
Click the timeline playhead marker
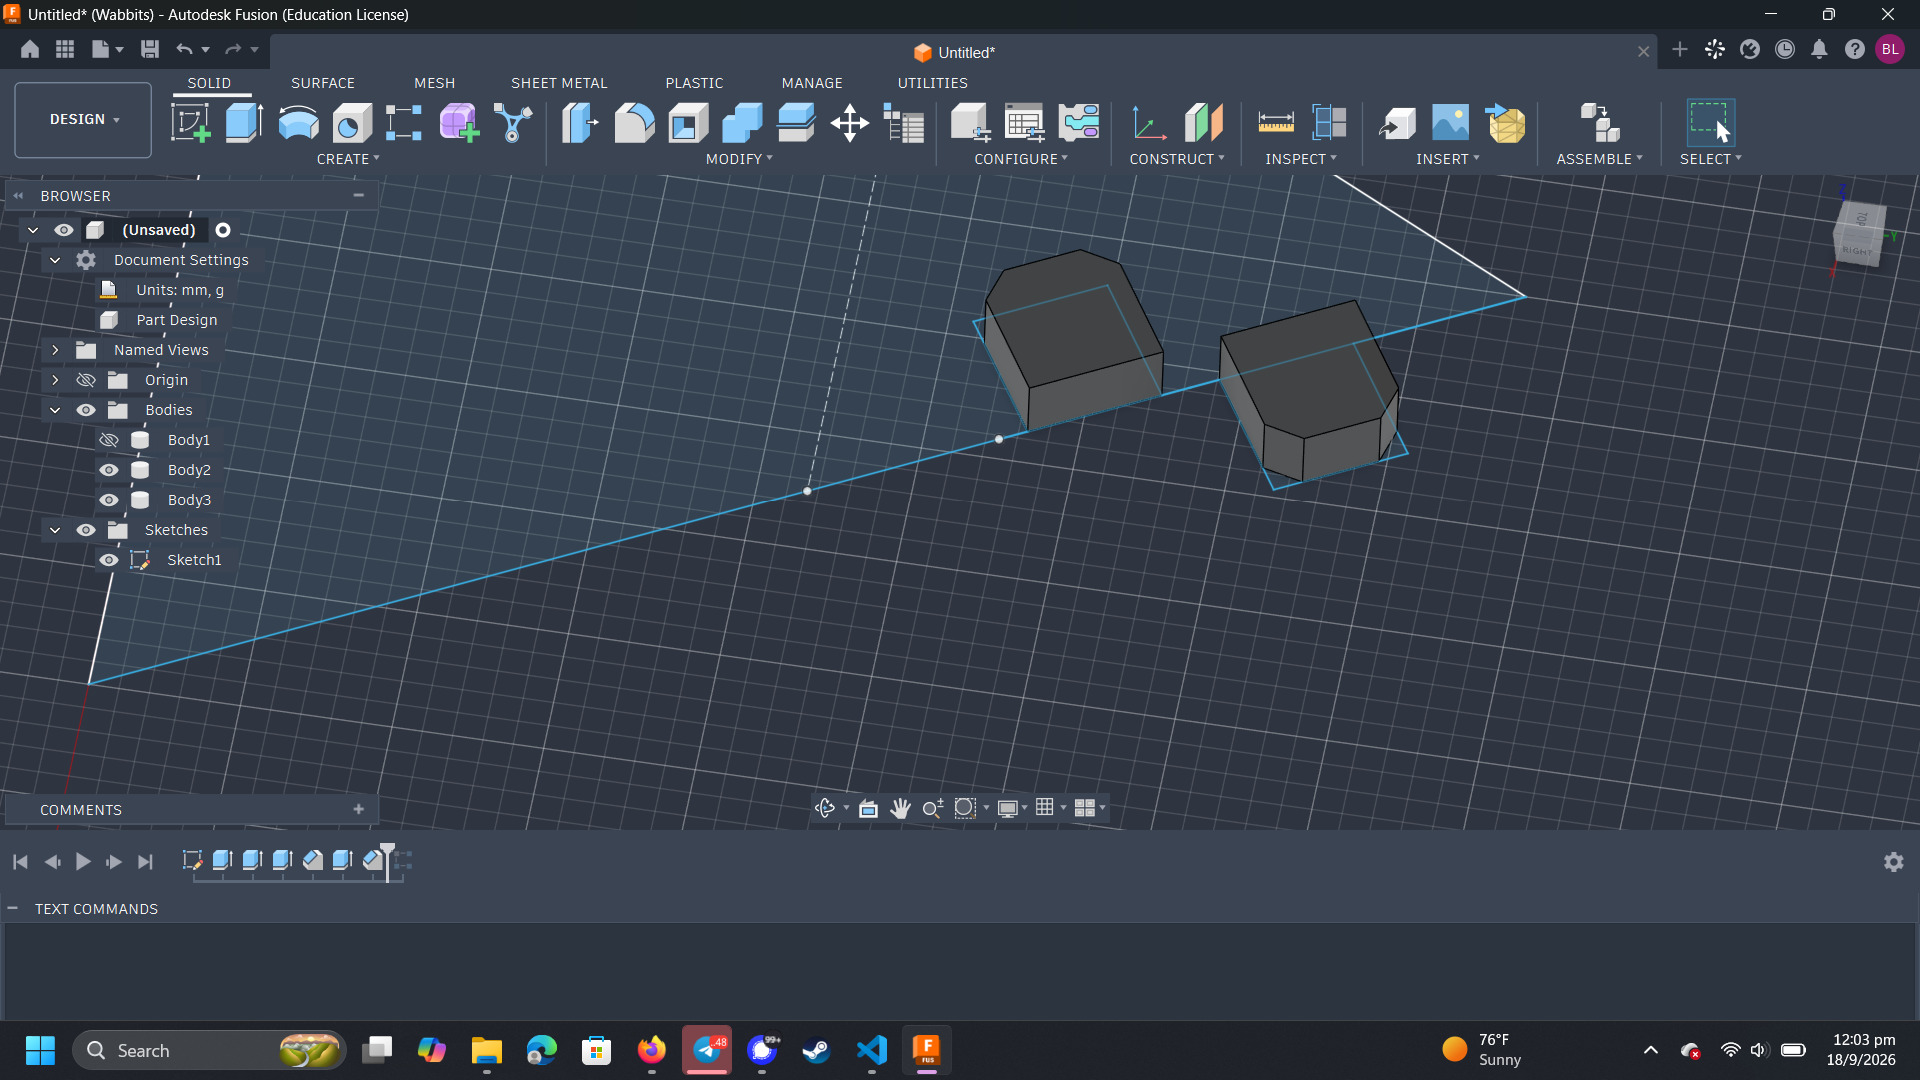pos(388,860)
